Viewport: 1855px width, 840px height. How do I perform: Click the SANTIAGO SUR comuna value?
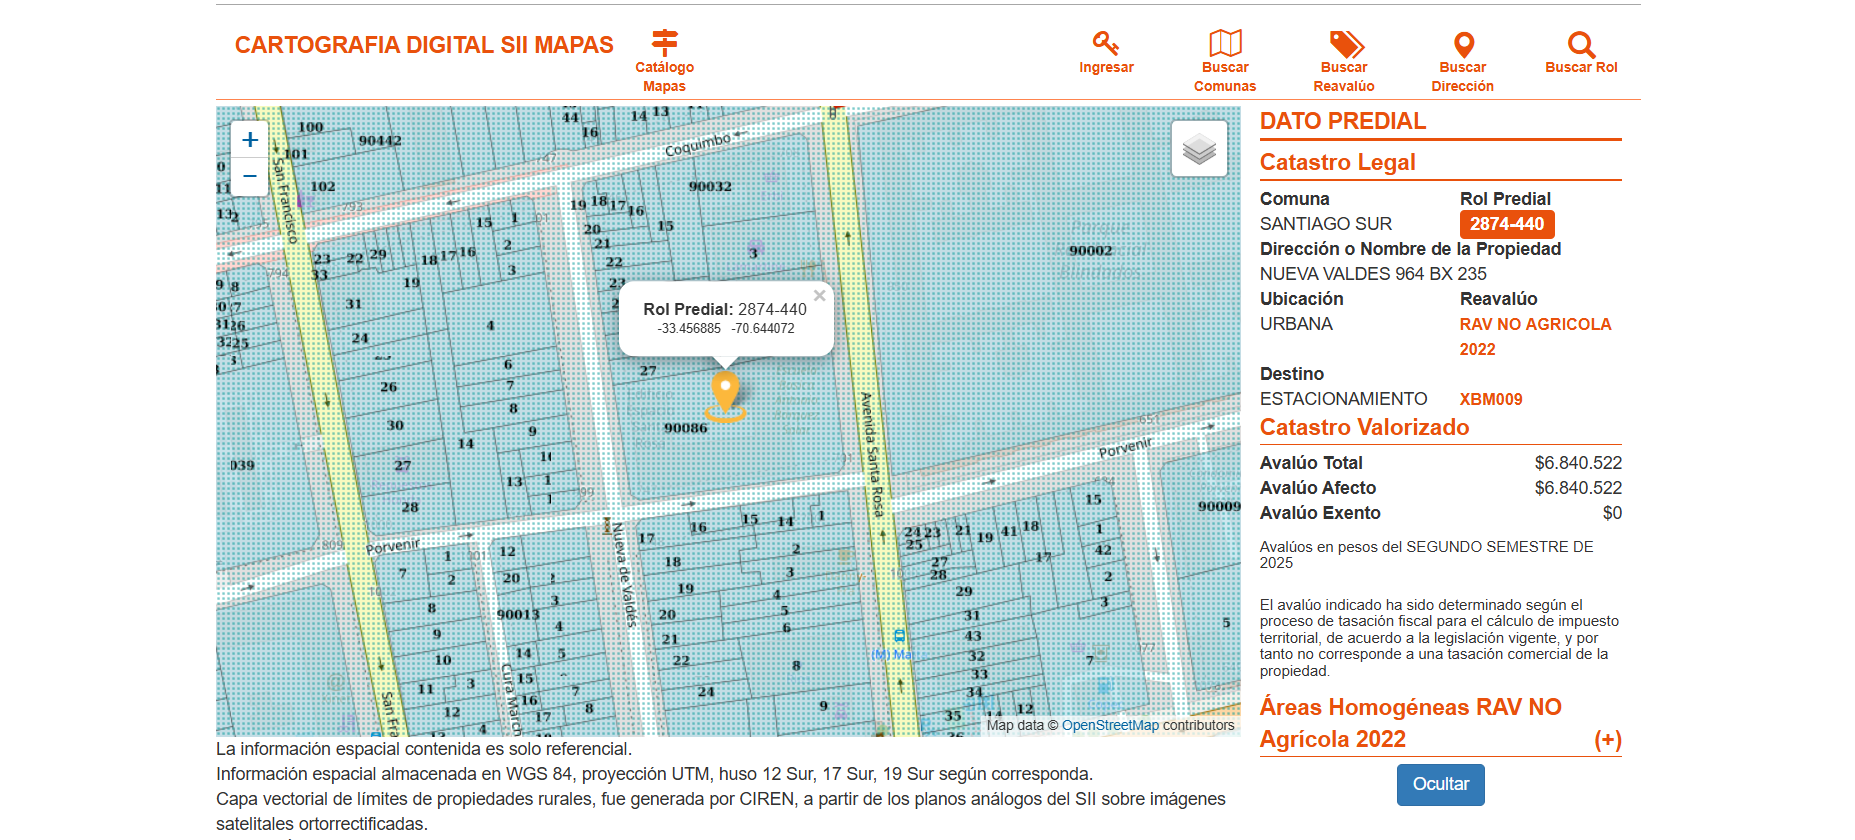[x=1326, y=224]
